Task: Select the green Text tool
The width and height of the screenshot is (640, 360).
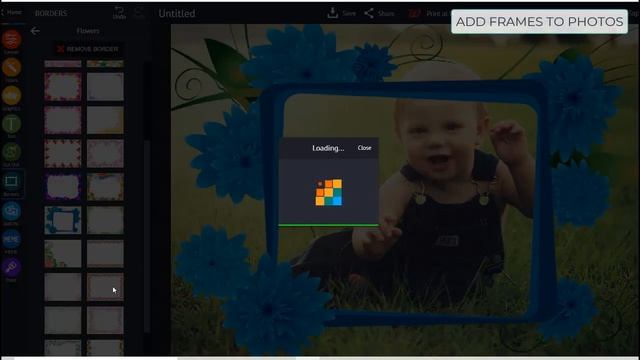Action: point(11,124)
